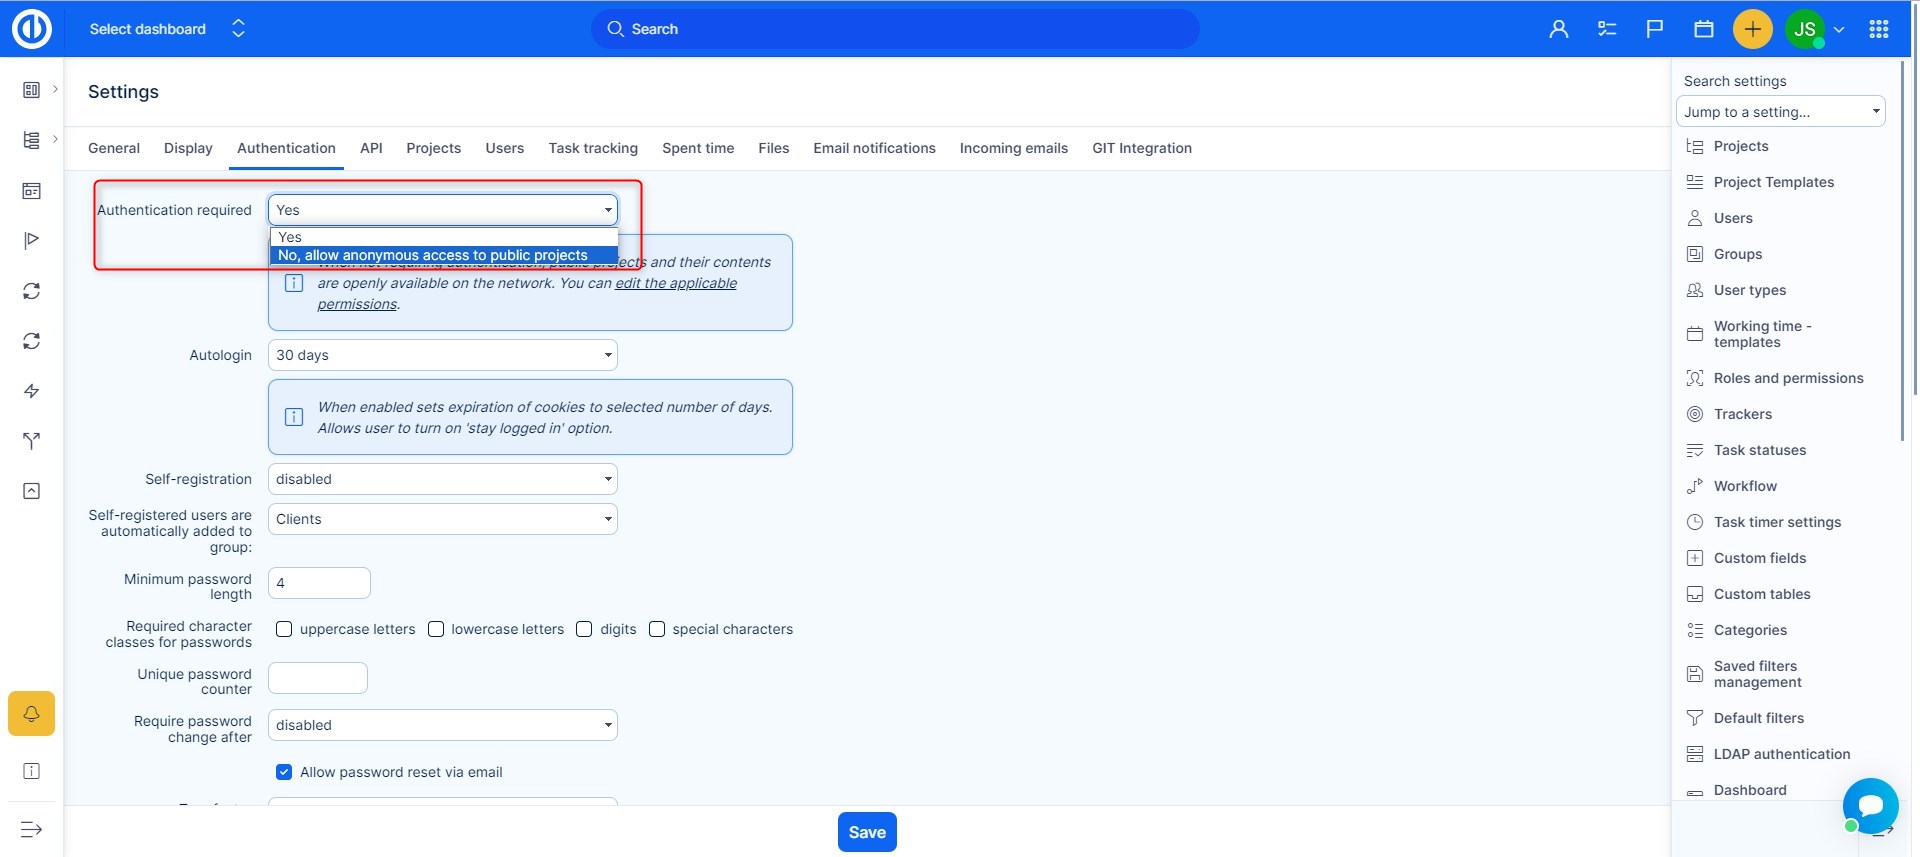Check the digits password requirement
This screenshot has height=857, width=1920.
[x=584, y=629]
